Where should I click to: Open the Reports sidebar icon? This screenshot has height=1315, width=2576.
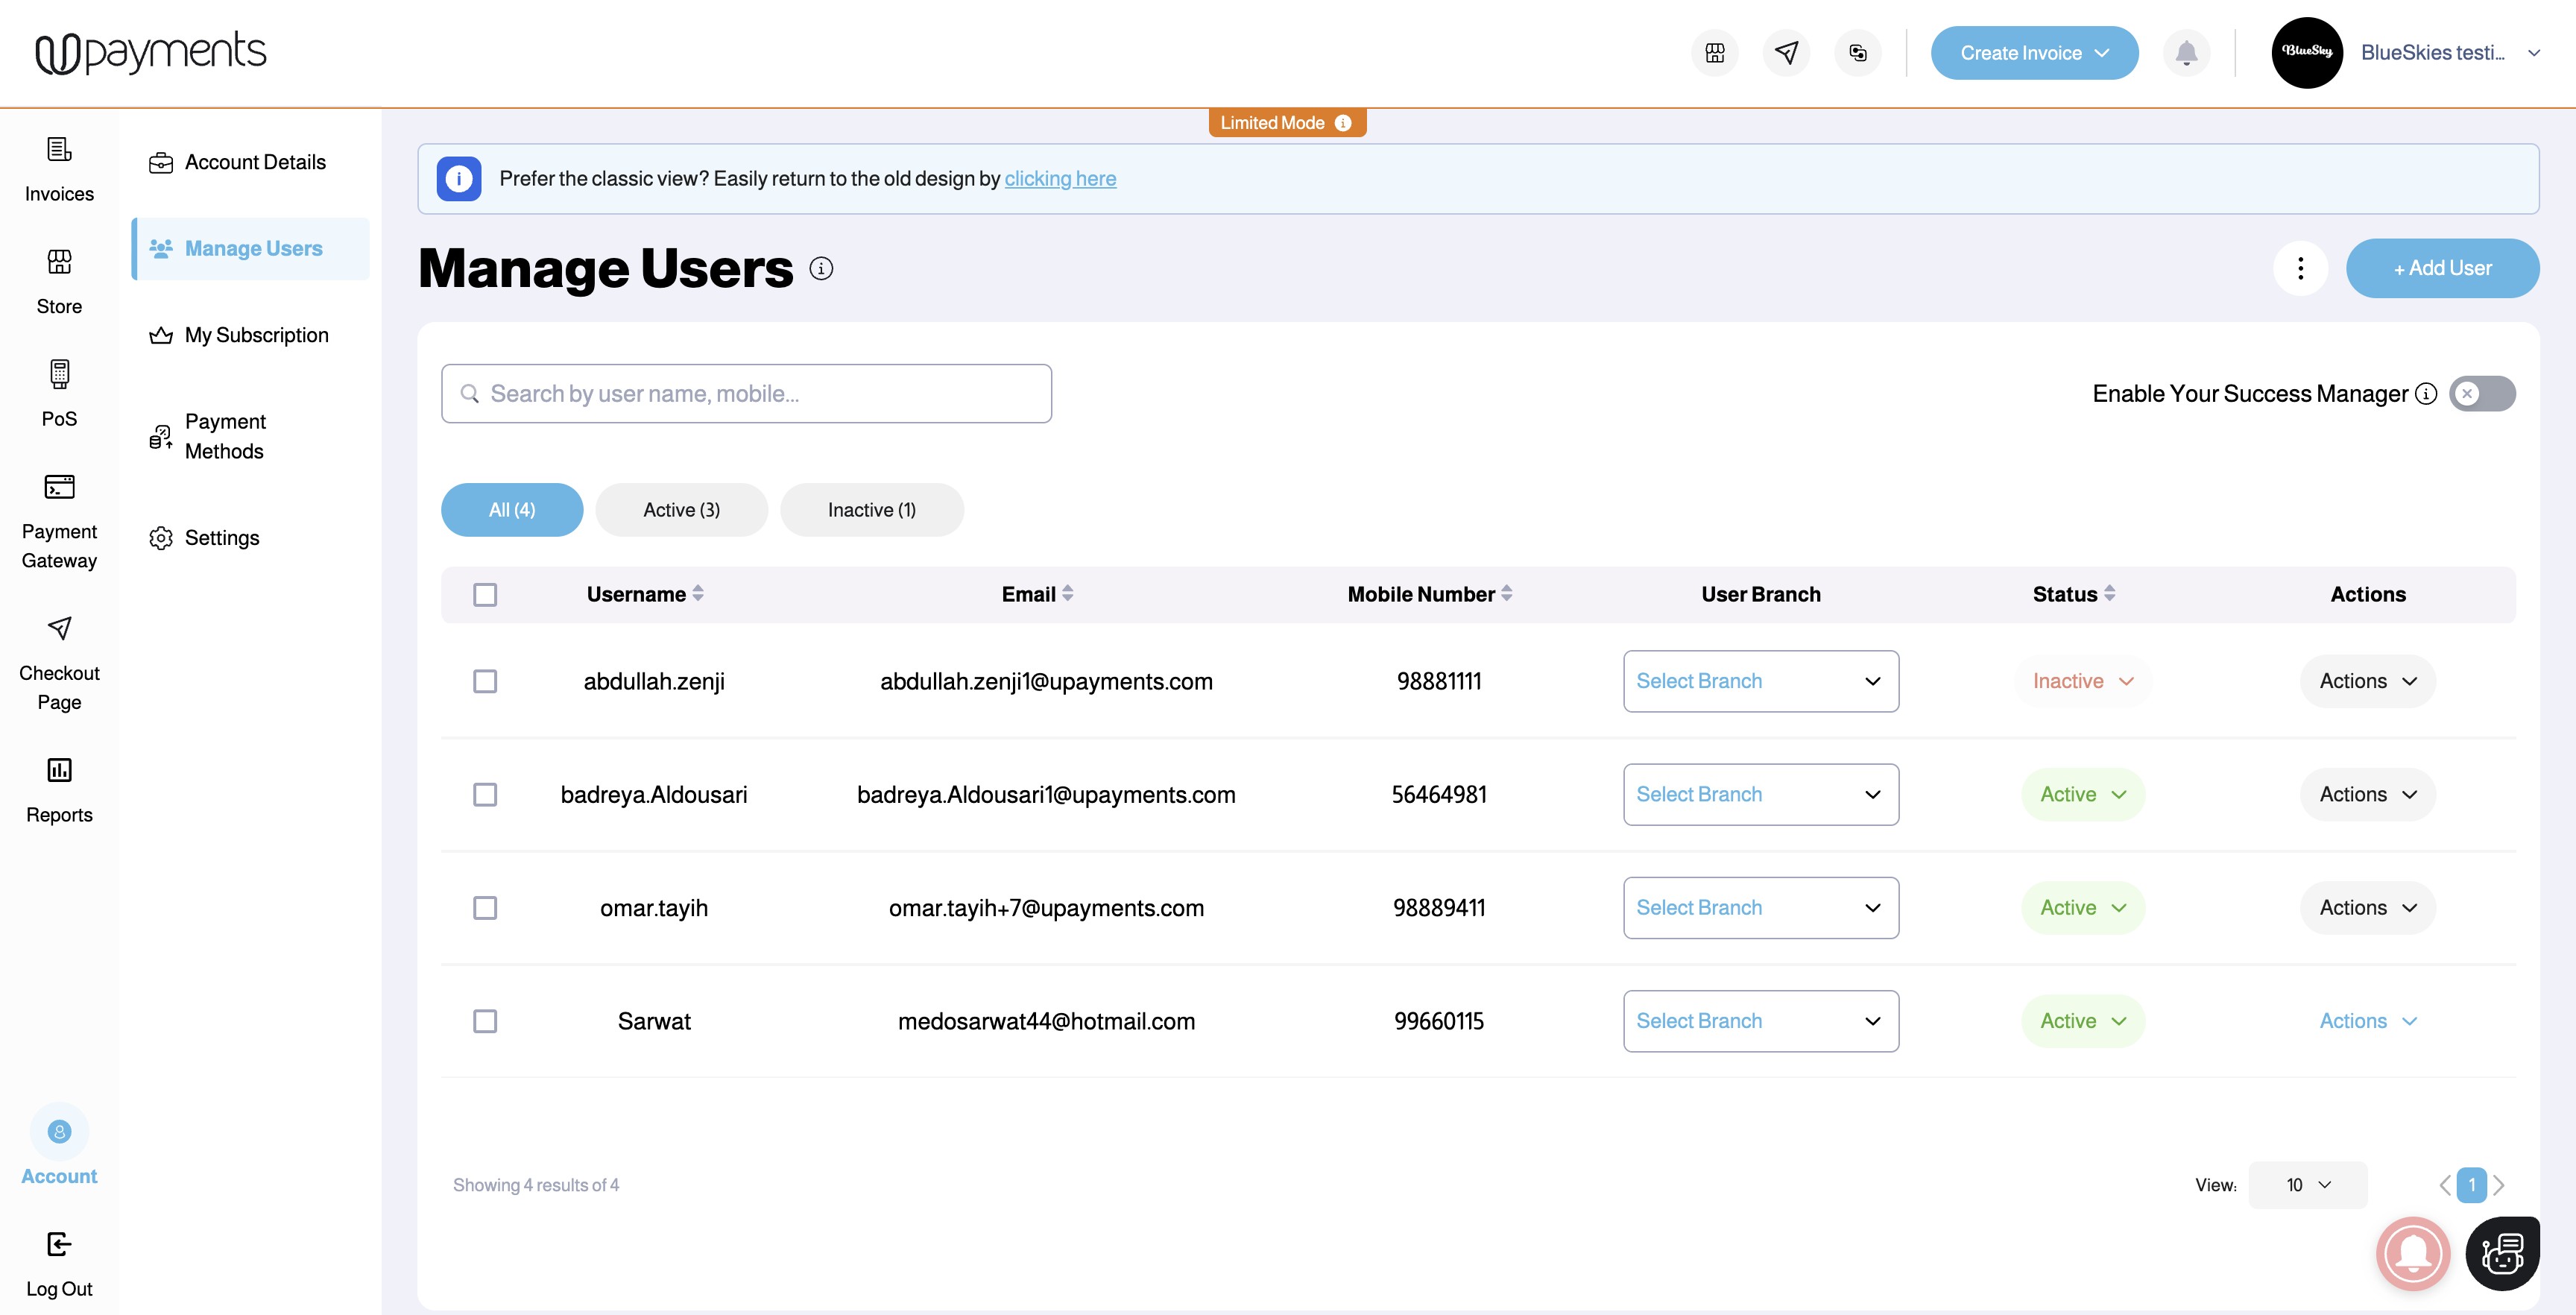59,771
